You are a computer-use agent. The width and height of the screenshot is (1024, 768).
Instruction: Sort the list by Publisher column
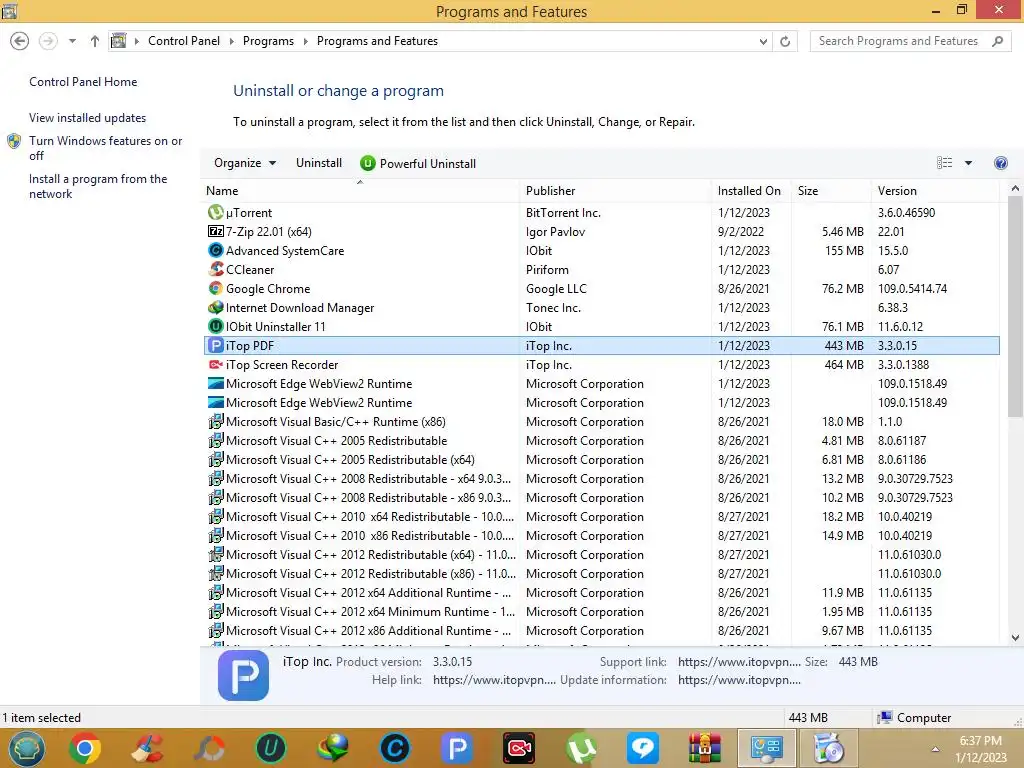[615, 191]
